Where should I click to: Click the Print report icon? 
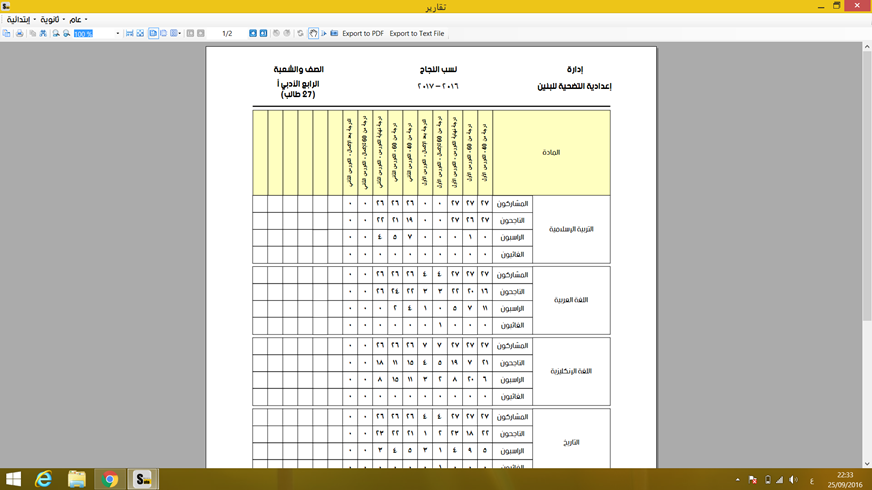pyautogui.click(x=19, y=34)
